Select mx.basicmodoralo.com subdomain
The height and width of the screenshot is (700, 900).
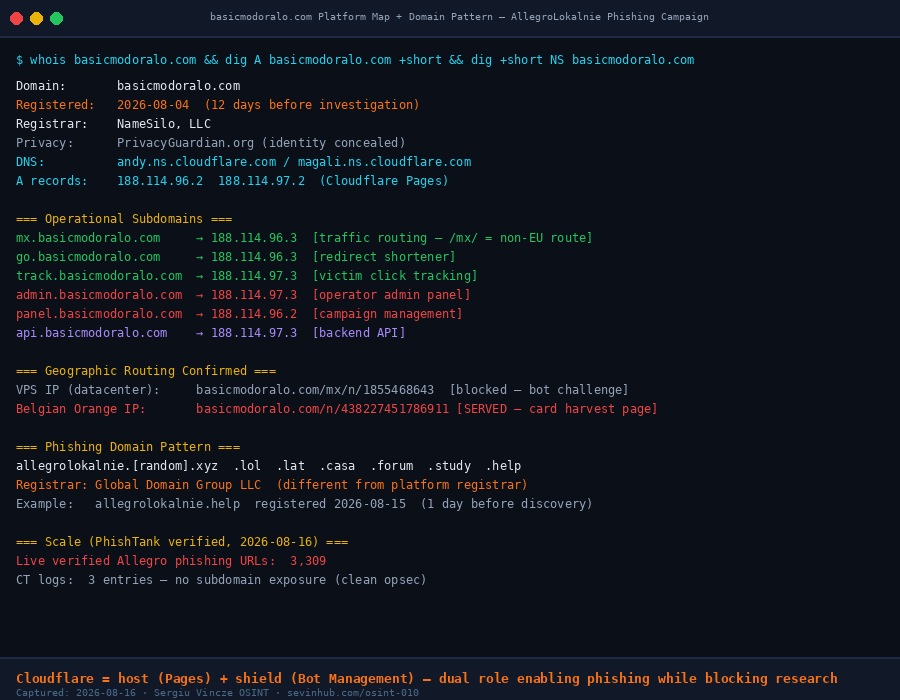(x=88, y=238)
